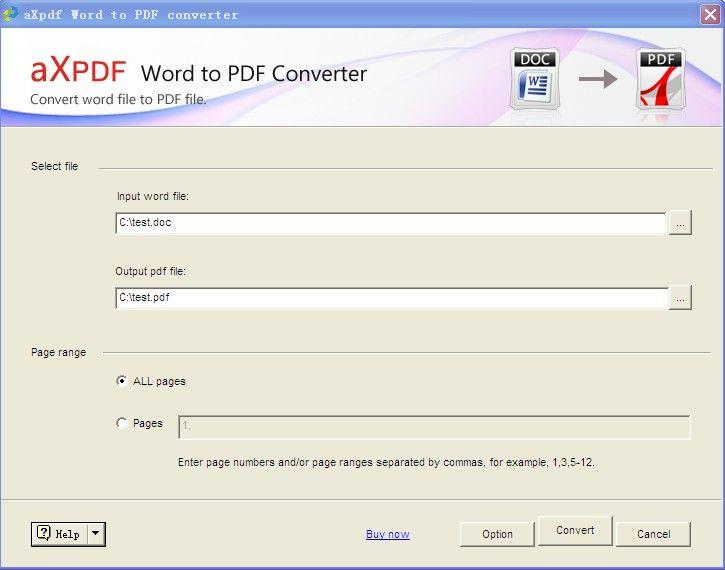
Task: Choose the Pages radio option
Action: point(122,423)
